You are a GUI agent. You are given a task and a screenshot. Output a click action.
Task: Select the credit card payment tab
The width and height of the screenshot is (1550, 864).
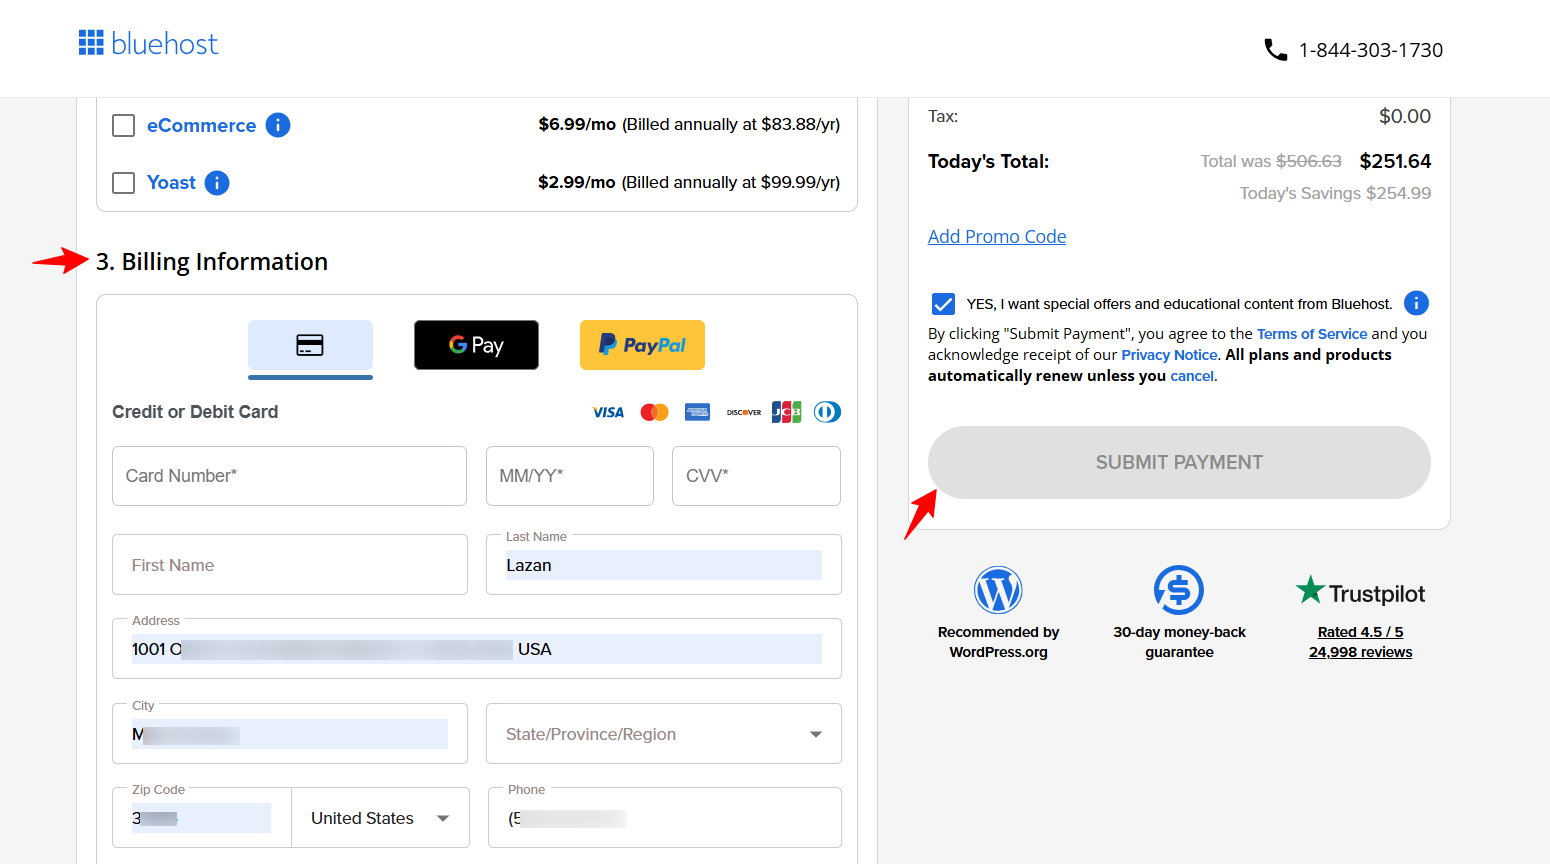click(310, 346)
